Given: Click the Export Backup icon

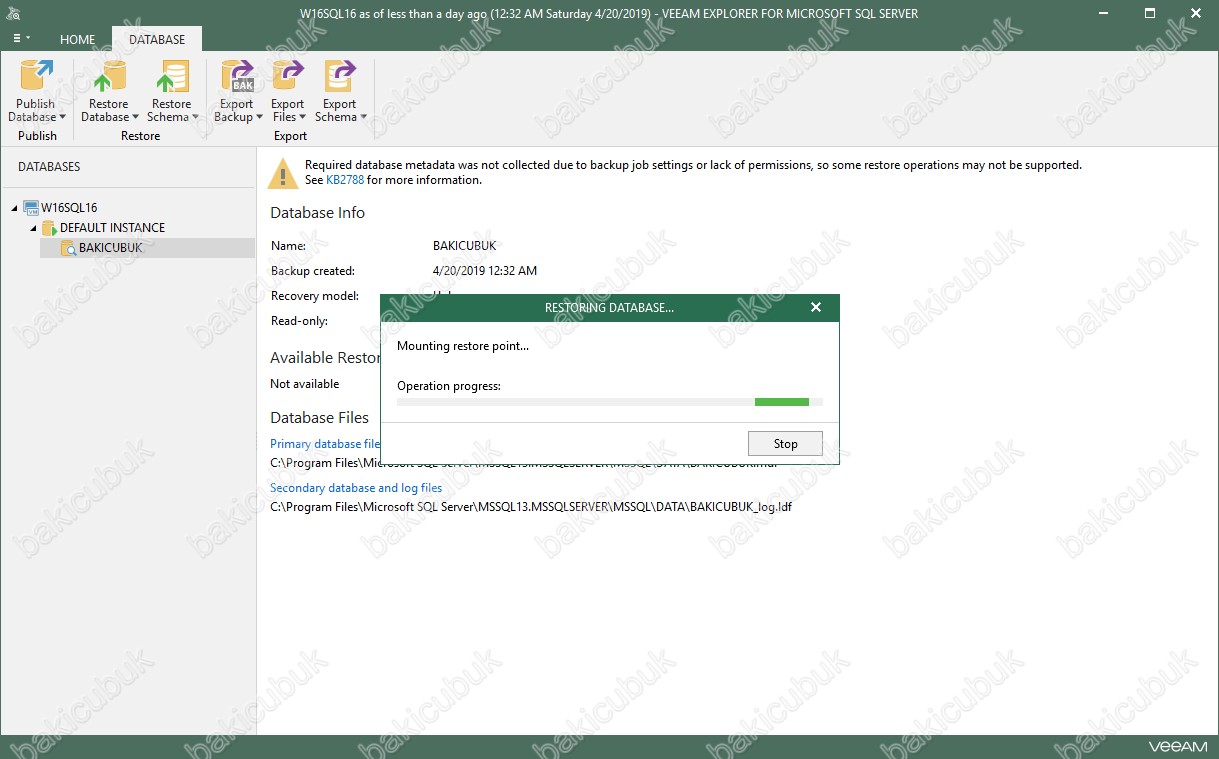Looking at the screenshot, I should (237, 78).
